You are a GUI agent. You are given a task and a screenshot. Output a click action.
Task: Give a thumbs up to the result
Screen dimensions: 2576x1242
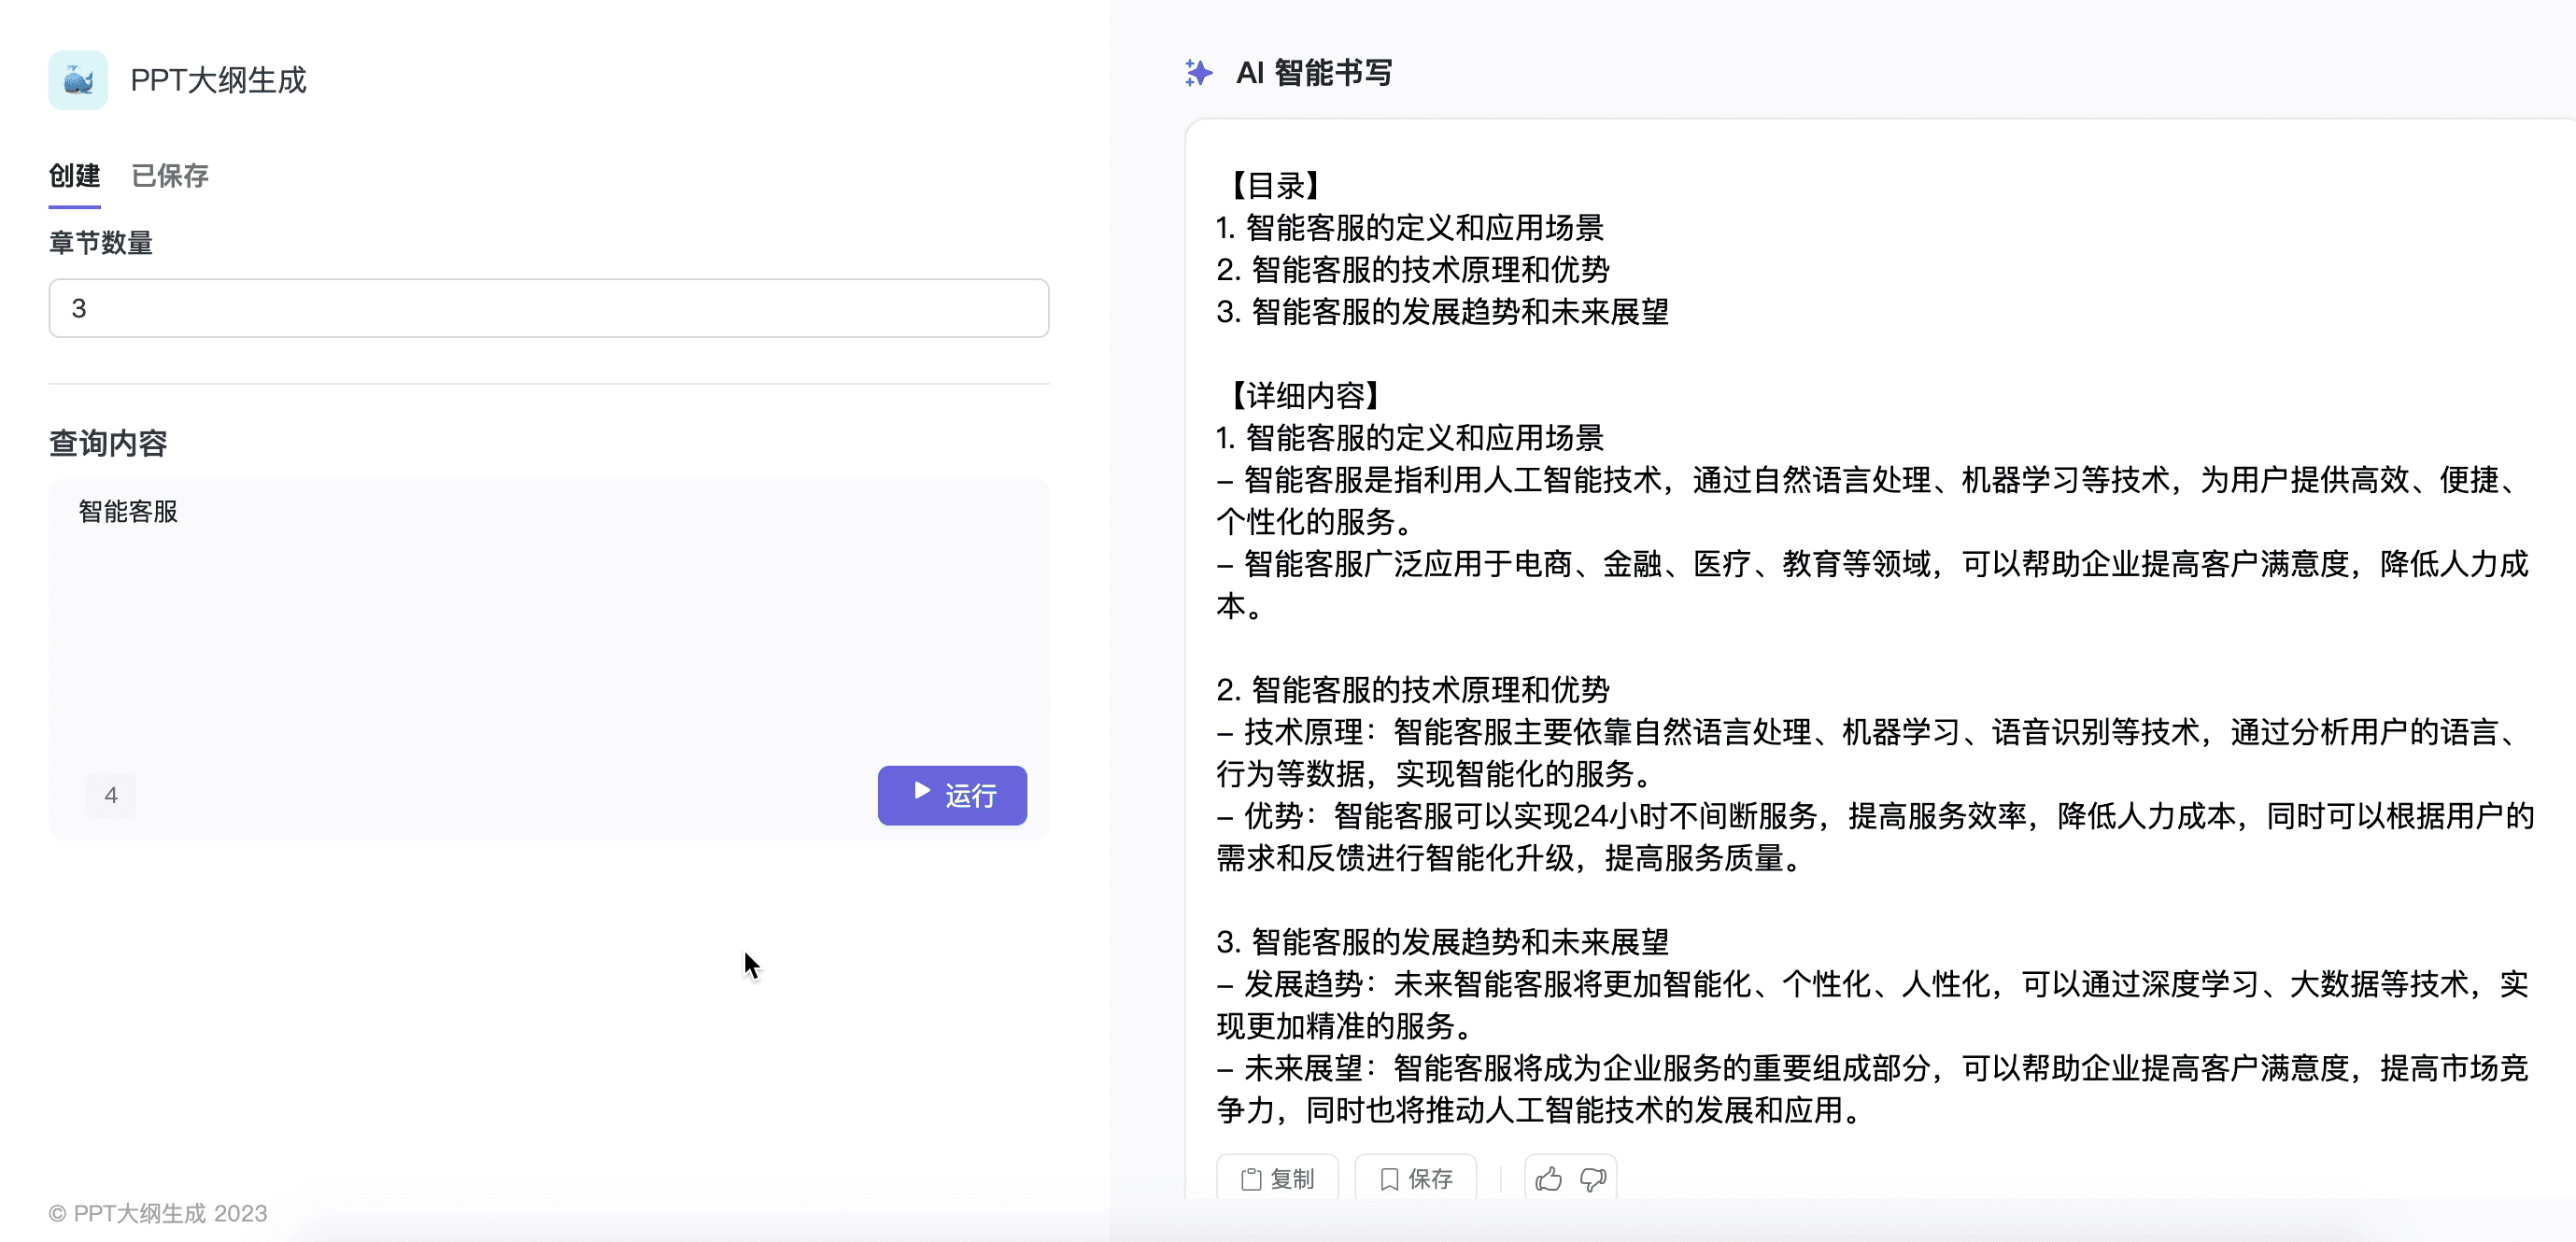pos(1548,1179)
